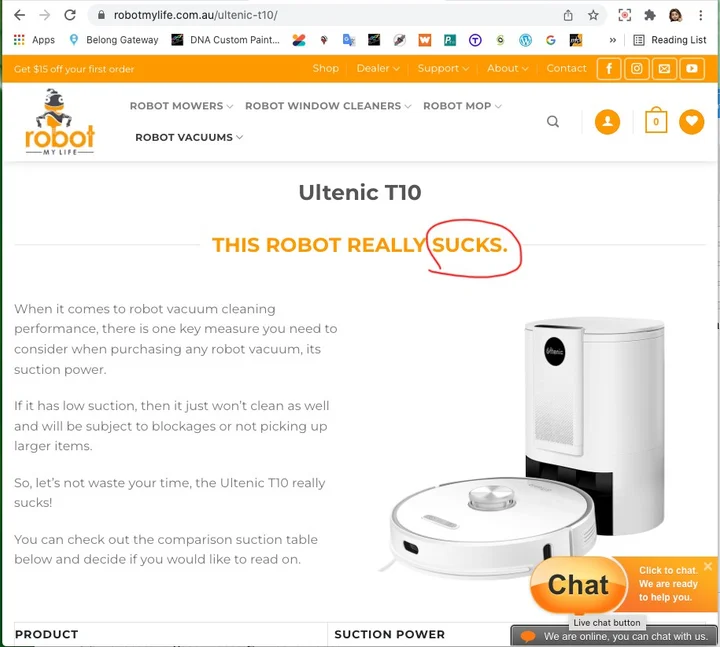
Task: Close the chat prompt popup
Action: (x=708, y=566)
